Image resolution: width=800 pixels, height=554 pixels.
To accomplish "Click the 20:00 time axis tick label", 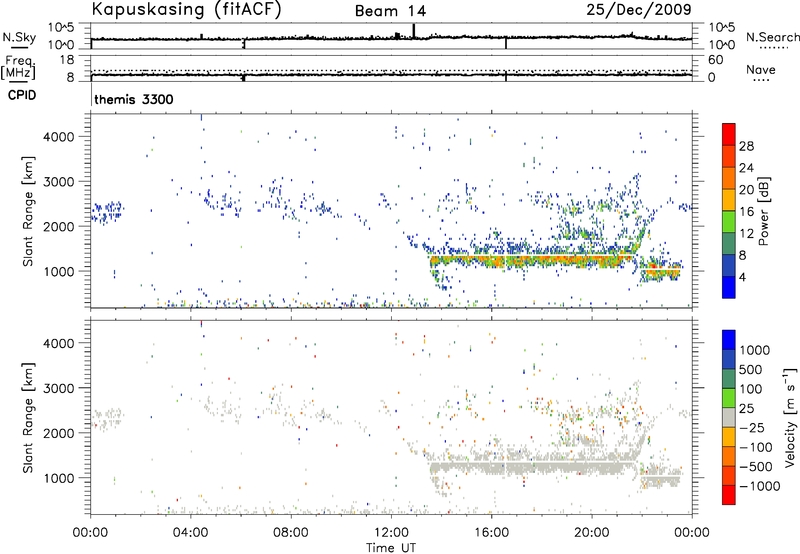I will coord(592,533).
